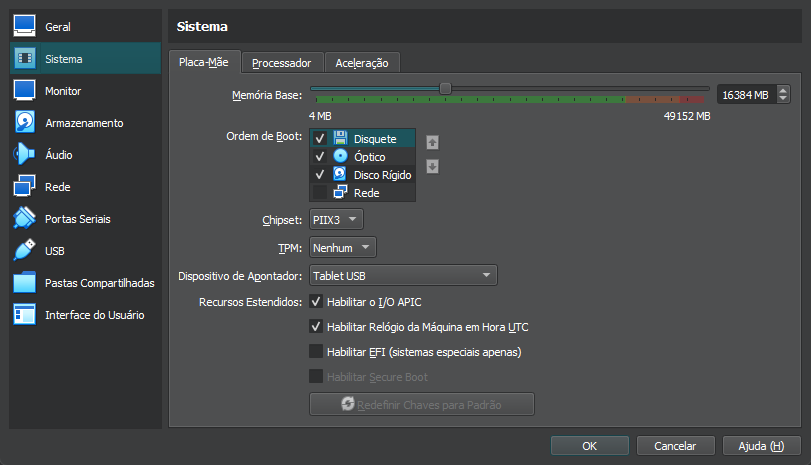Screen dimensions: 811x465
Task: Move boot device up with arrow
Action: (x=432, y=142)
